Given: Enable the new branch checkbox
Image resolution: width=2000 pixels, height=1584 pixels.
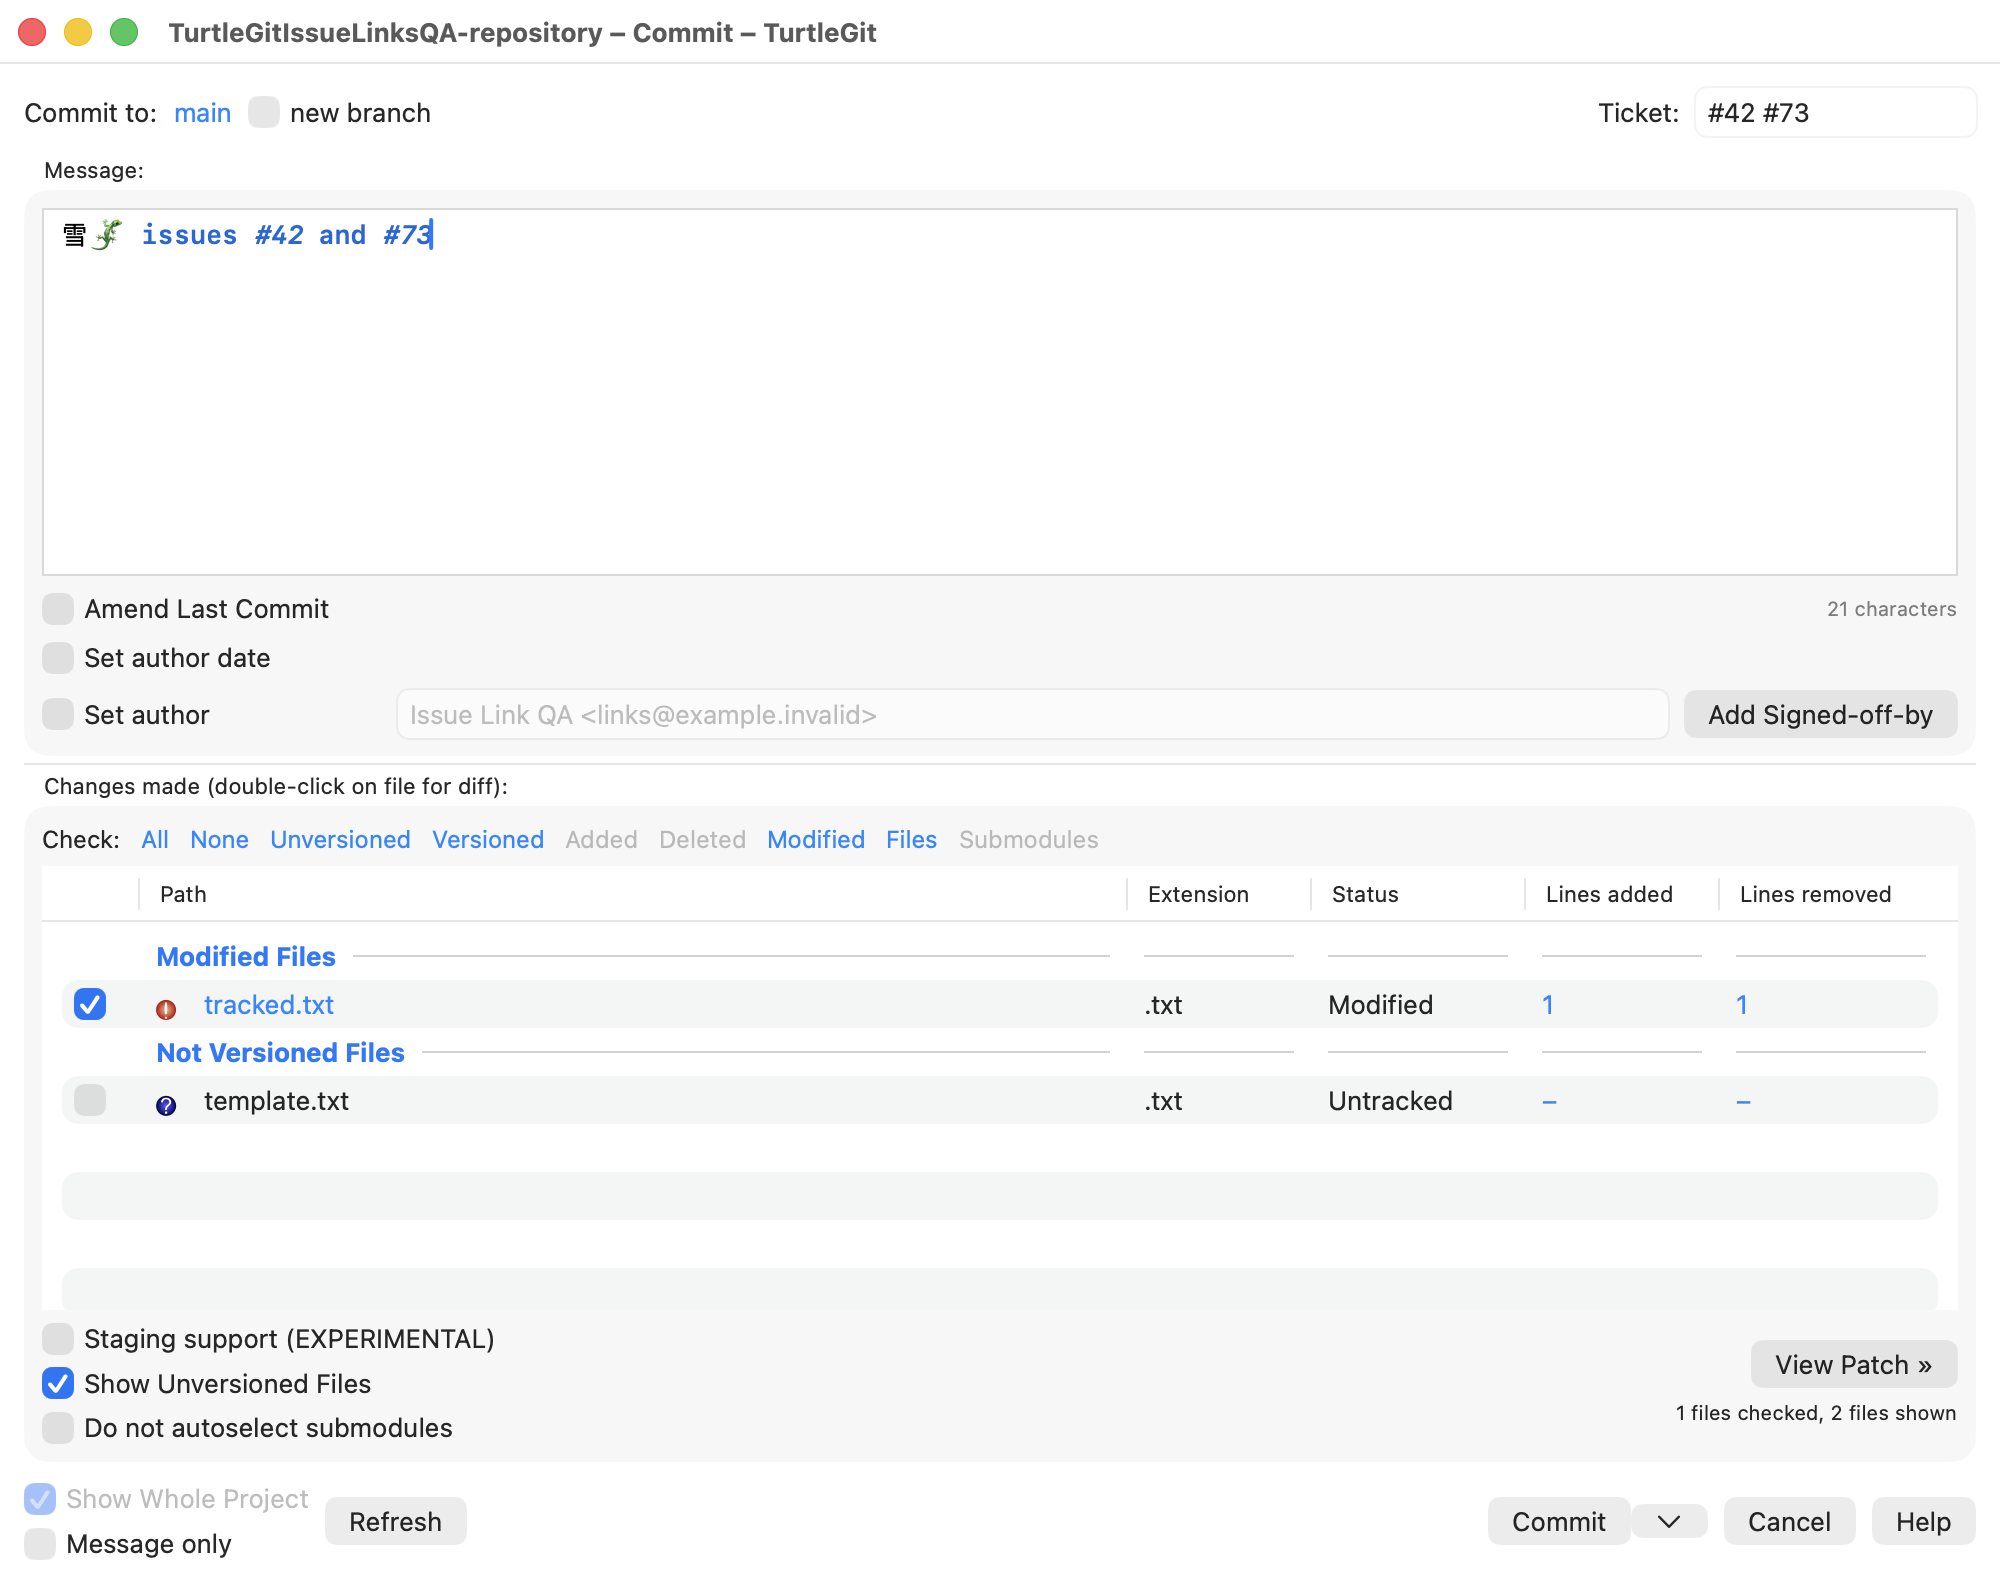Looking at the screenshot, I should pyautogui.click(x=264, y=112).
